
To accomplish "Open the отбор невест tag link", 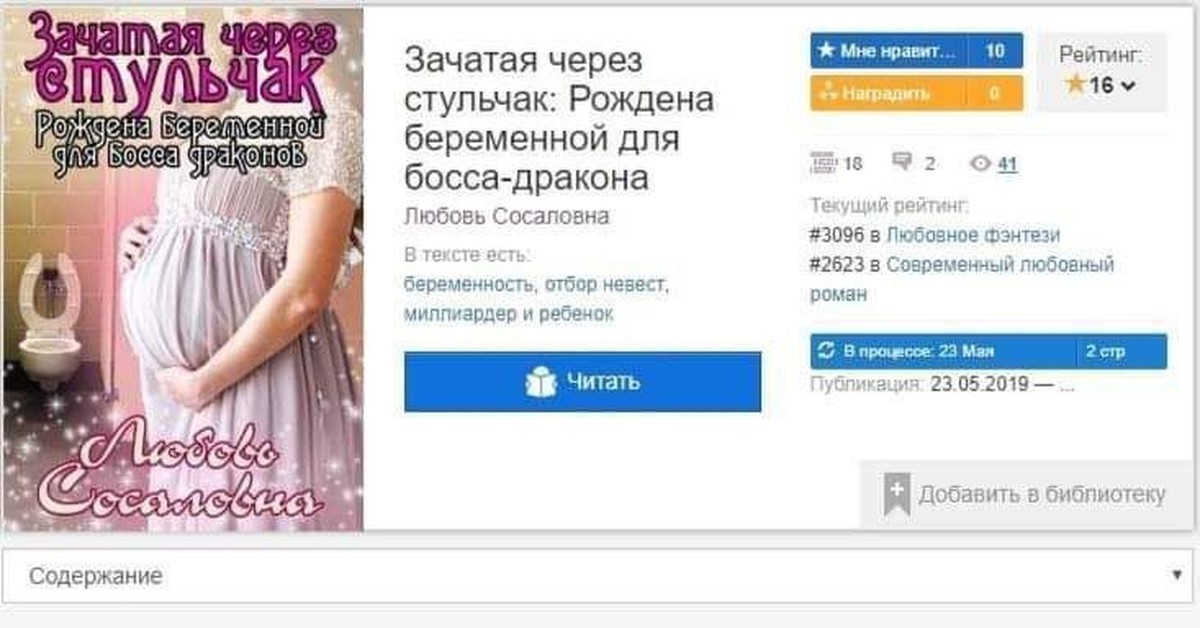I will coord(604,284).
